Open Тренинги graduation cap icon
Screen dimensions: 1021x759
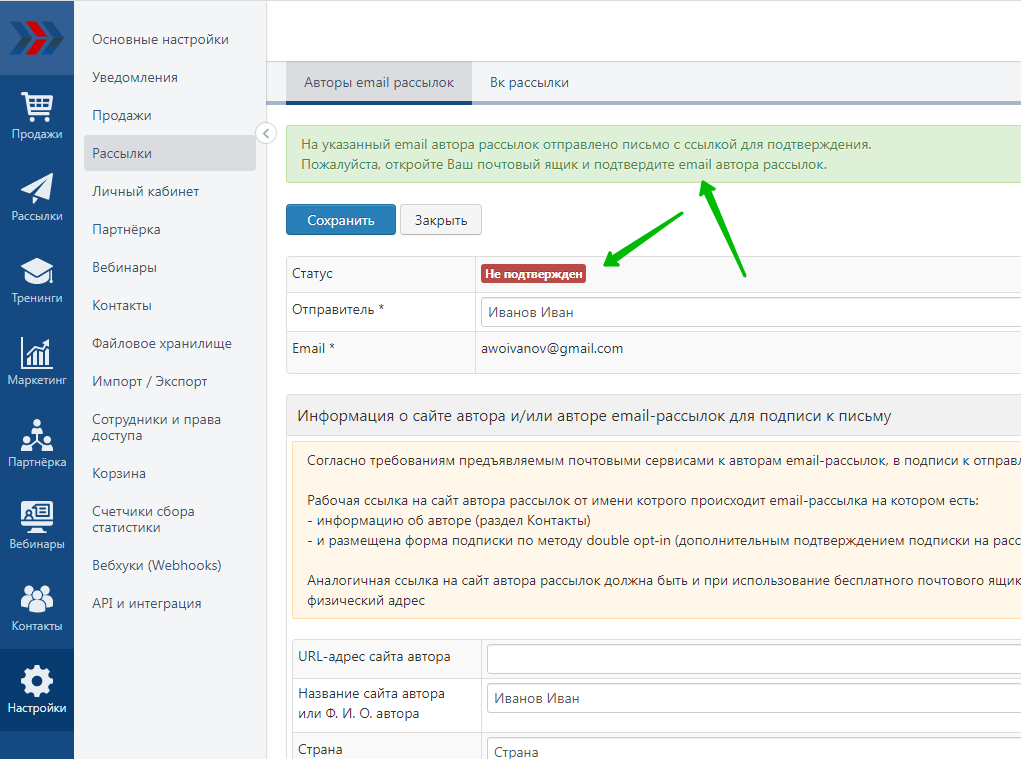(x=37, y=271)
